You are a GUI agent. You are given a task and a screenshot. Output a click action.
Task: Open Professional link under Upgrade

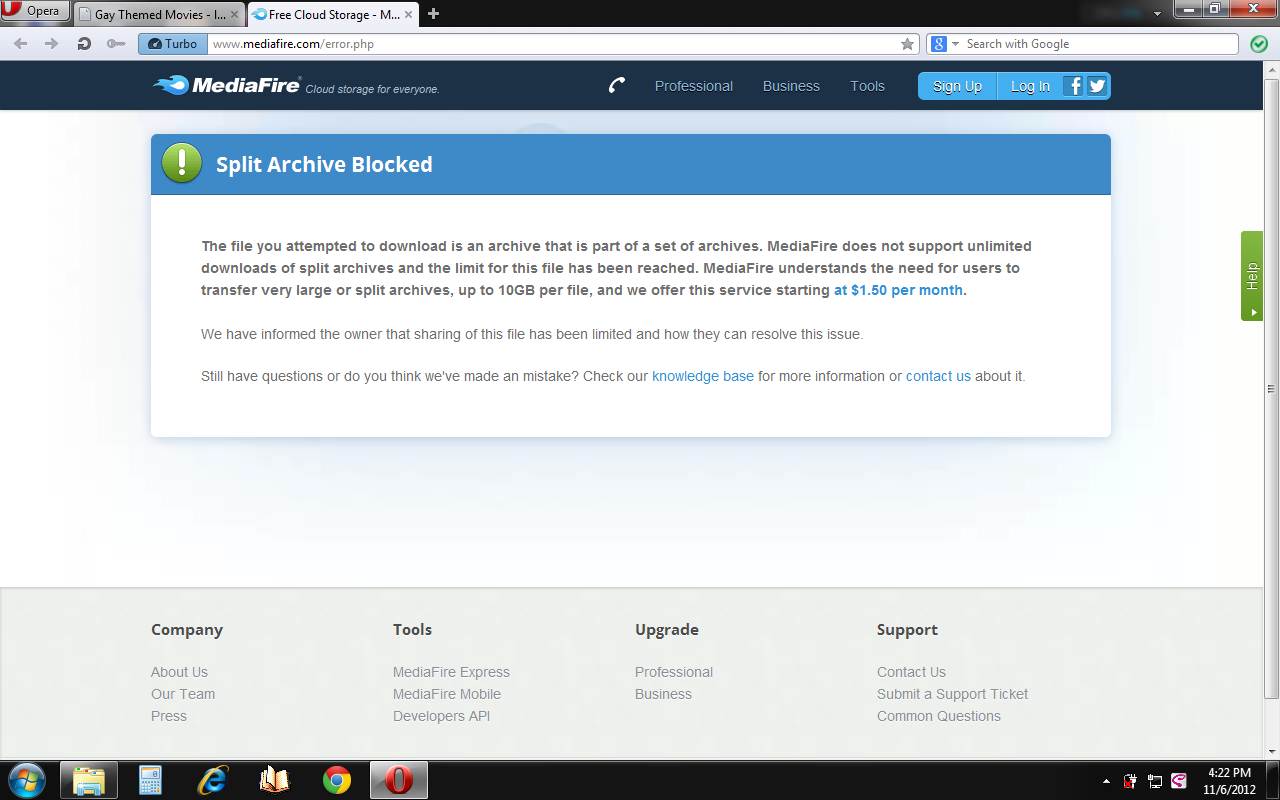click(x=674, y=672)
